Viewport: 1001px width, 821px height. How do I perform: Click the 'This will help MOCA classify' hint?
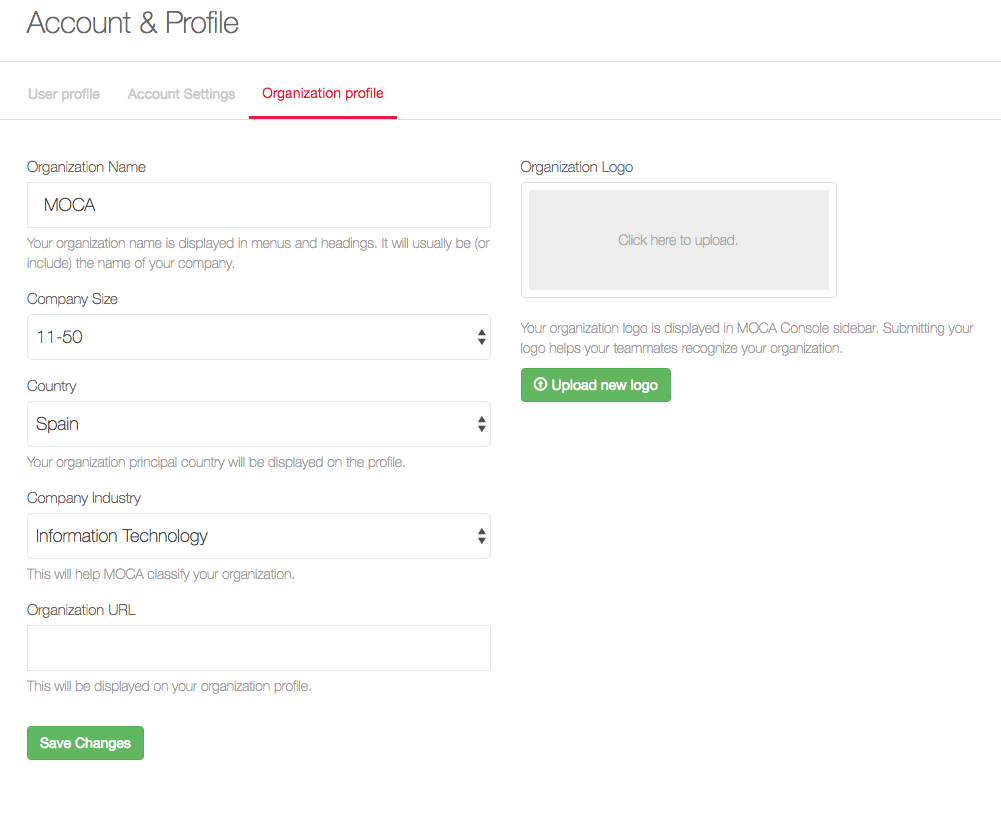click(161, 575)
